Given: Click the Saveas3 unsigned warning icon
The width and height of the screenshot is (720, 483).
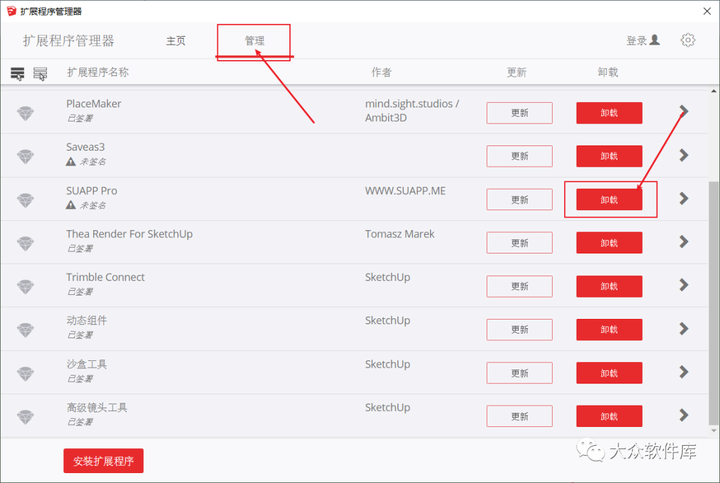Looking at the screenshot, I should (x=71, y=162).
